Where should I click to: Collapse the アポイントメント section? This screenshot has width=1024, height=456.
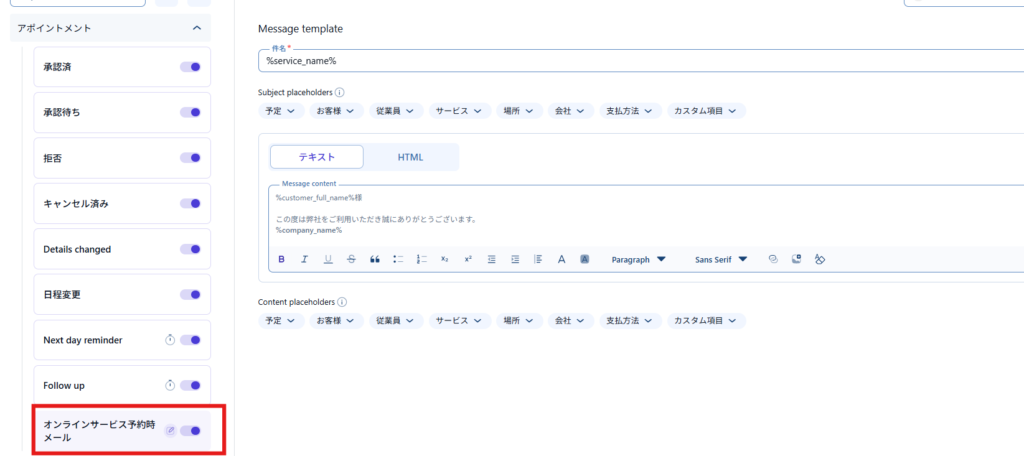(x=196, y=28)
